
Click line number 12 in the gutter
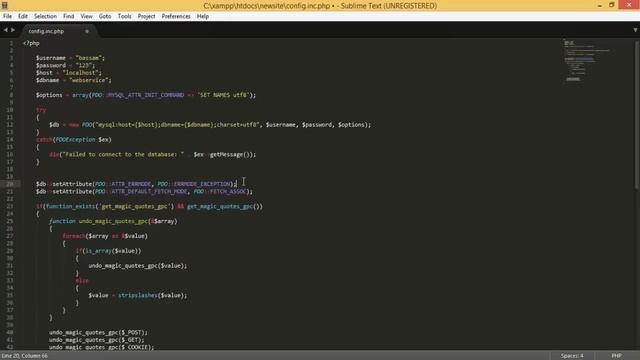pyautogui.click(x=10, y=125)
